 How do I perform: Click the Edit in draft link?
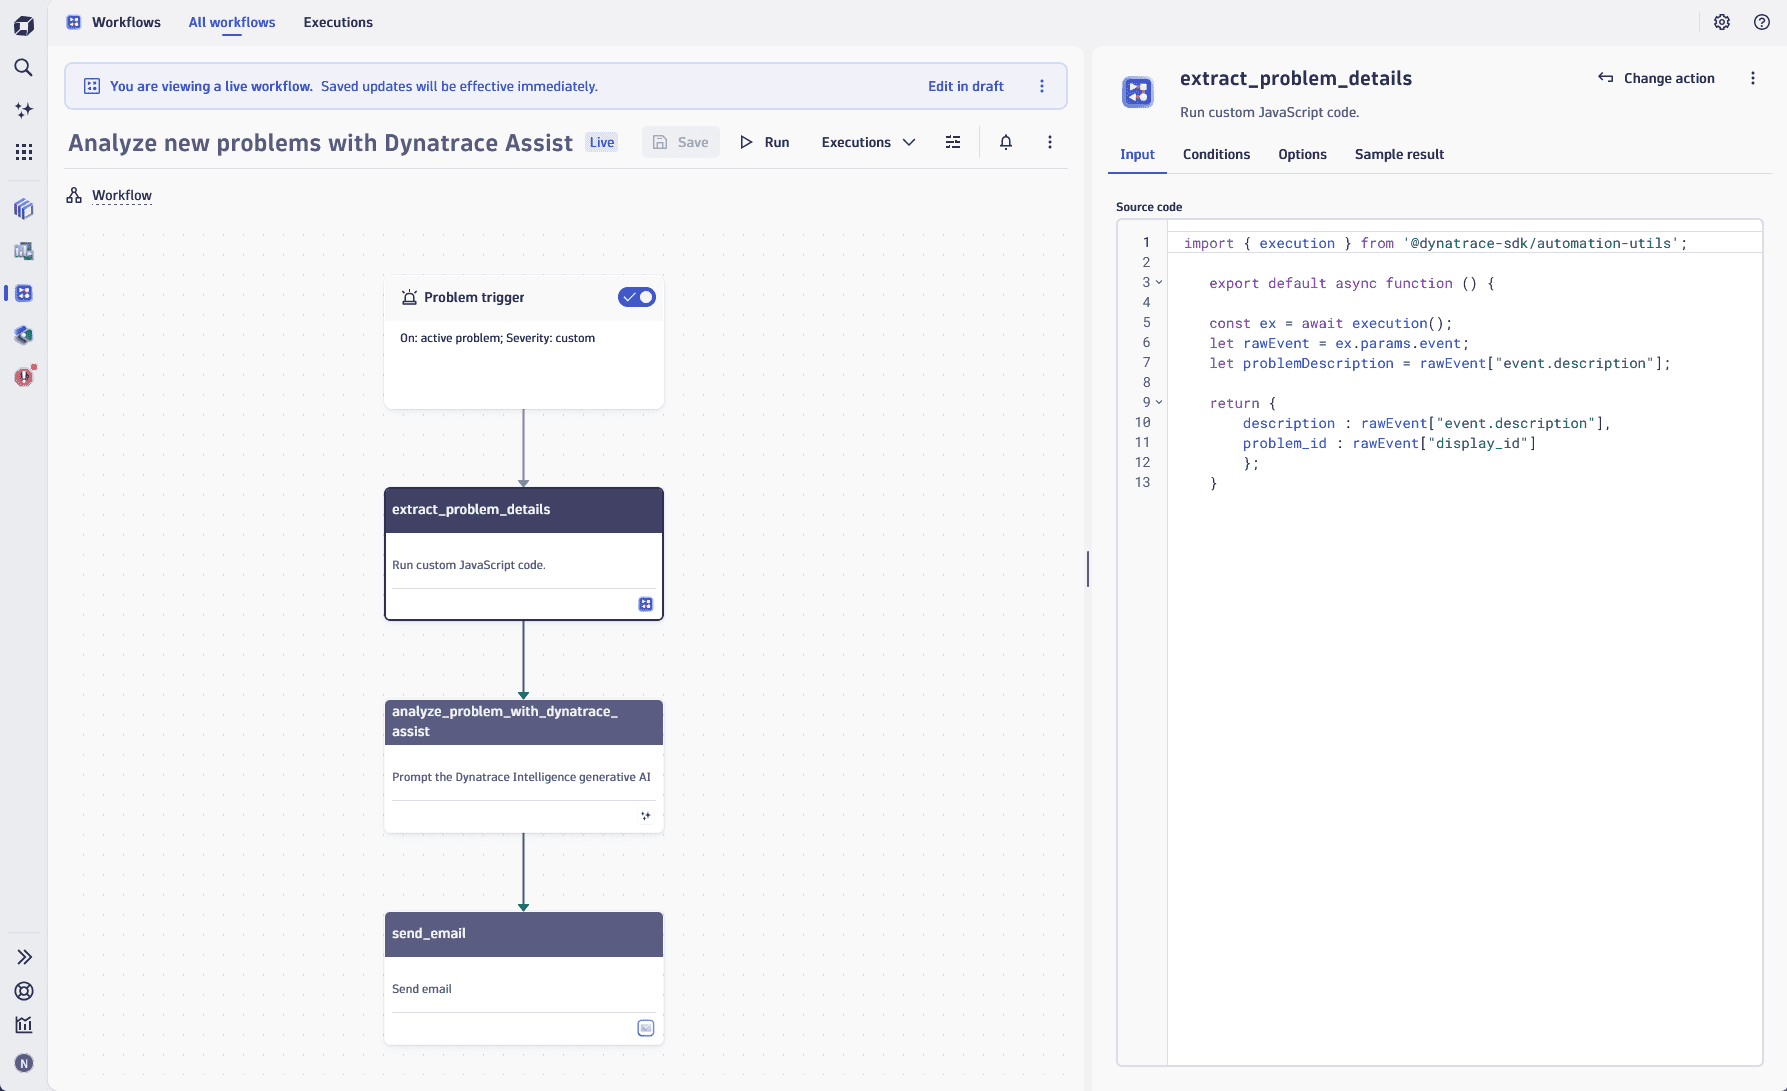click(x=965, y=86)
